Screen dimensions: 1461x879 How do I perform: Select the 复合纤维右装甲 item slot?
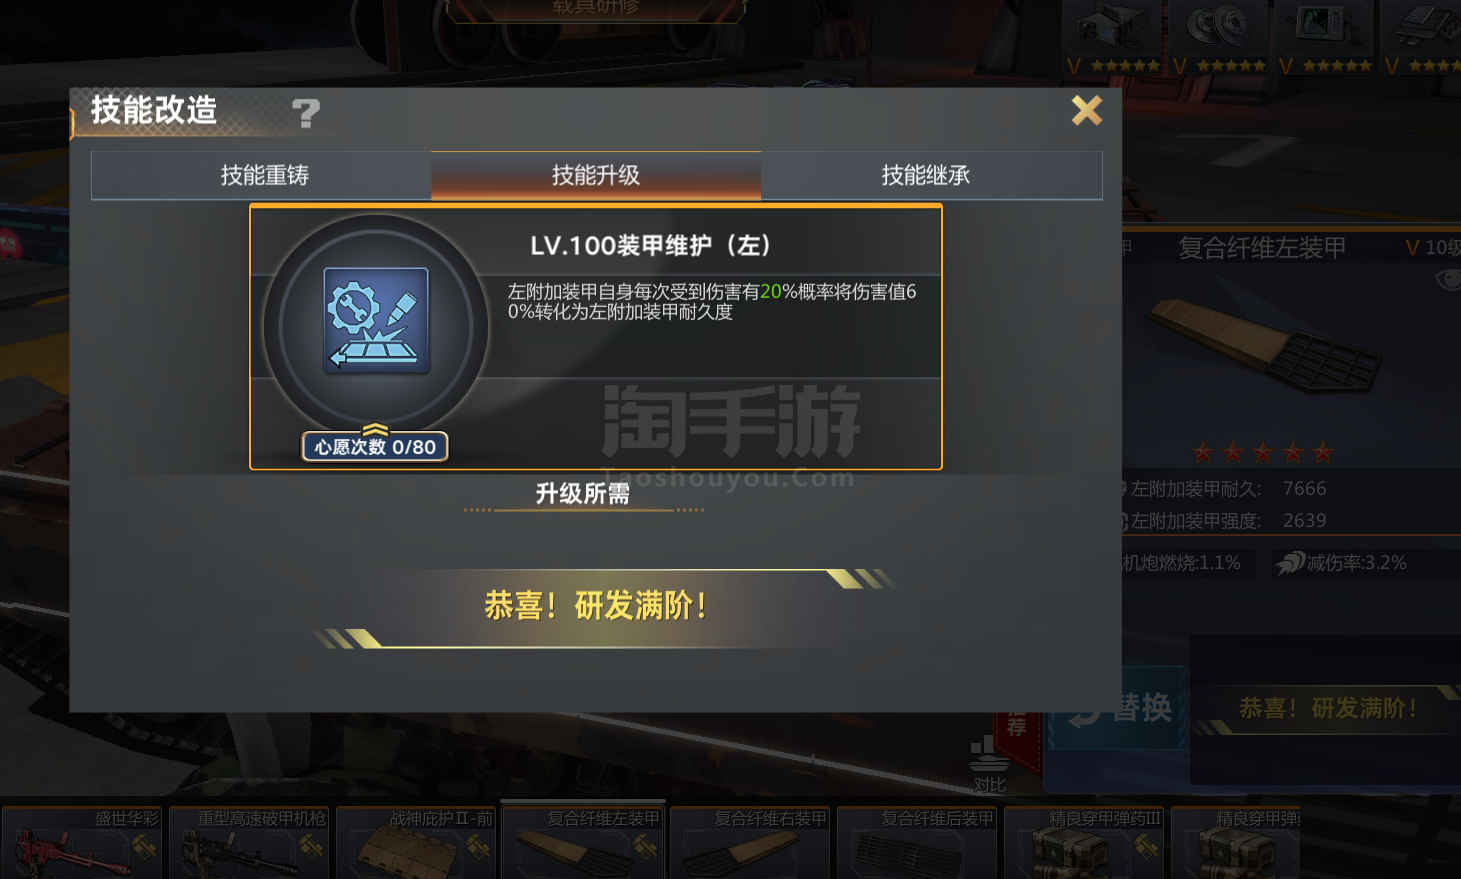click(750, 843)
